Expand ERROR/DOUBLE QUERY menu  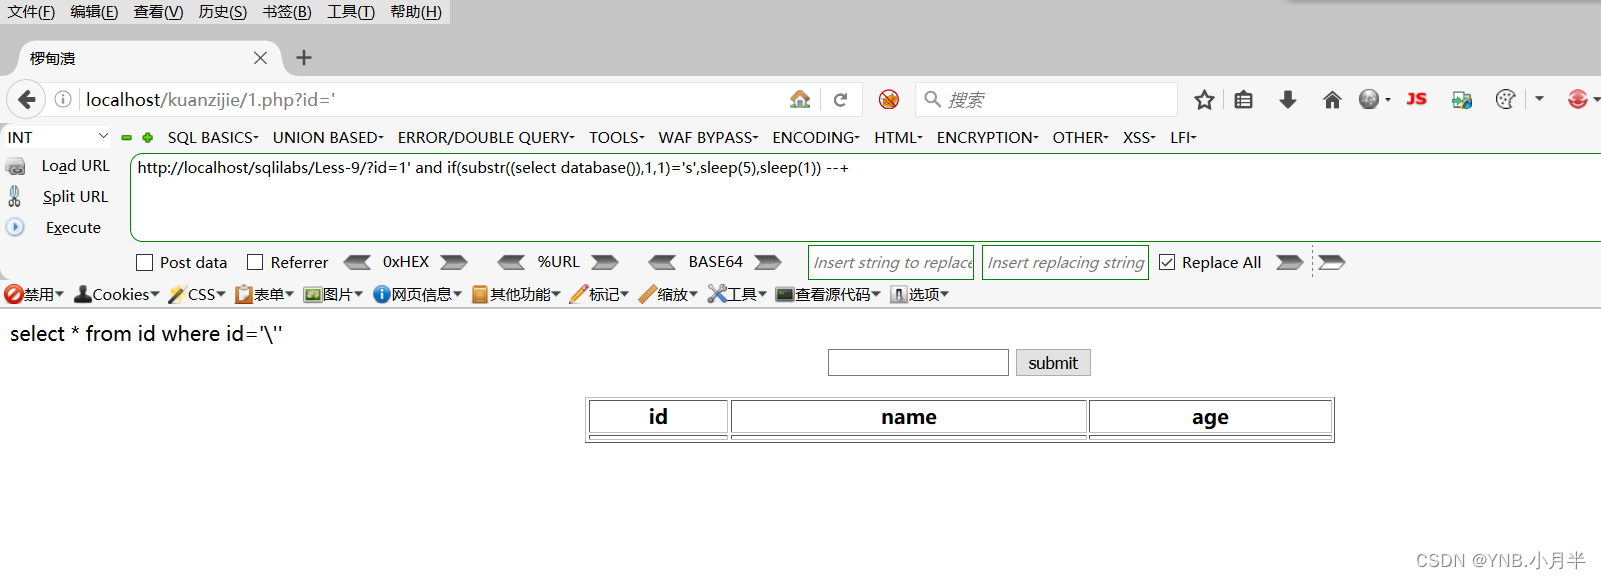pos(486,138)
